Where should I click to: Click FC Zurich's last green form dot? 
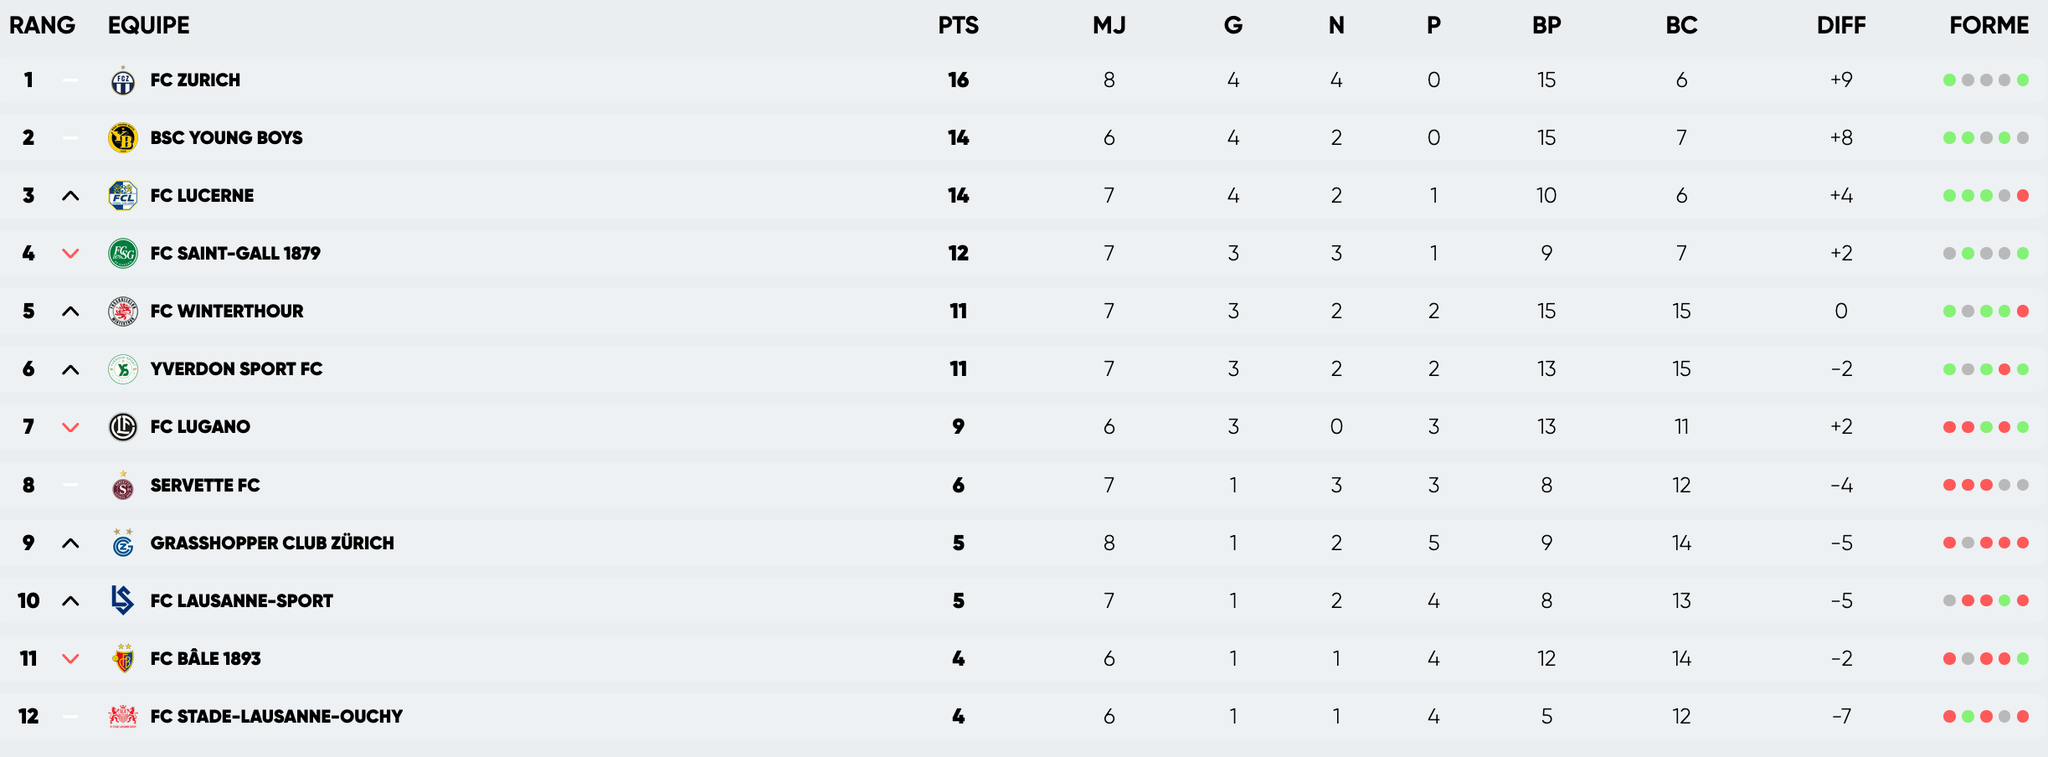[2023, 80]
